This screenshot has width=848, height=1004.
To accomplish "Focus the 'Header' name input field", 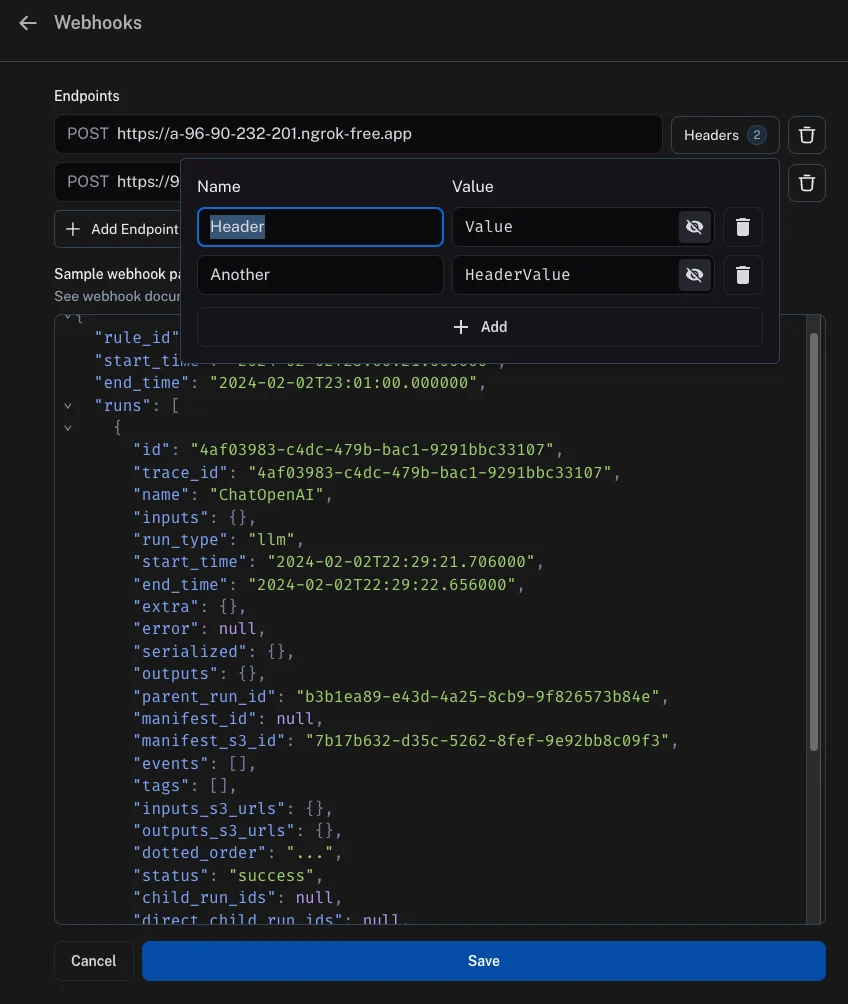I will pyautogui.click(x=320, y=227).
